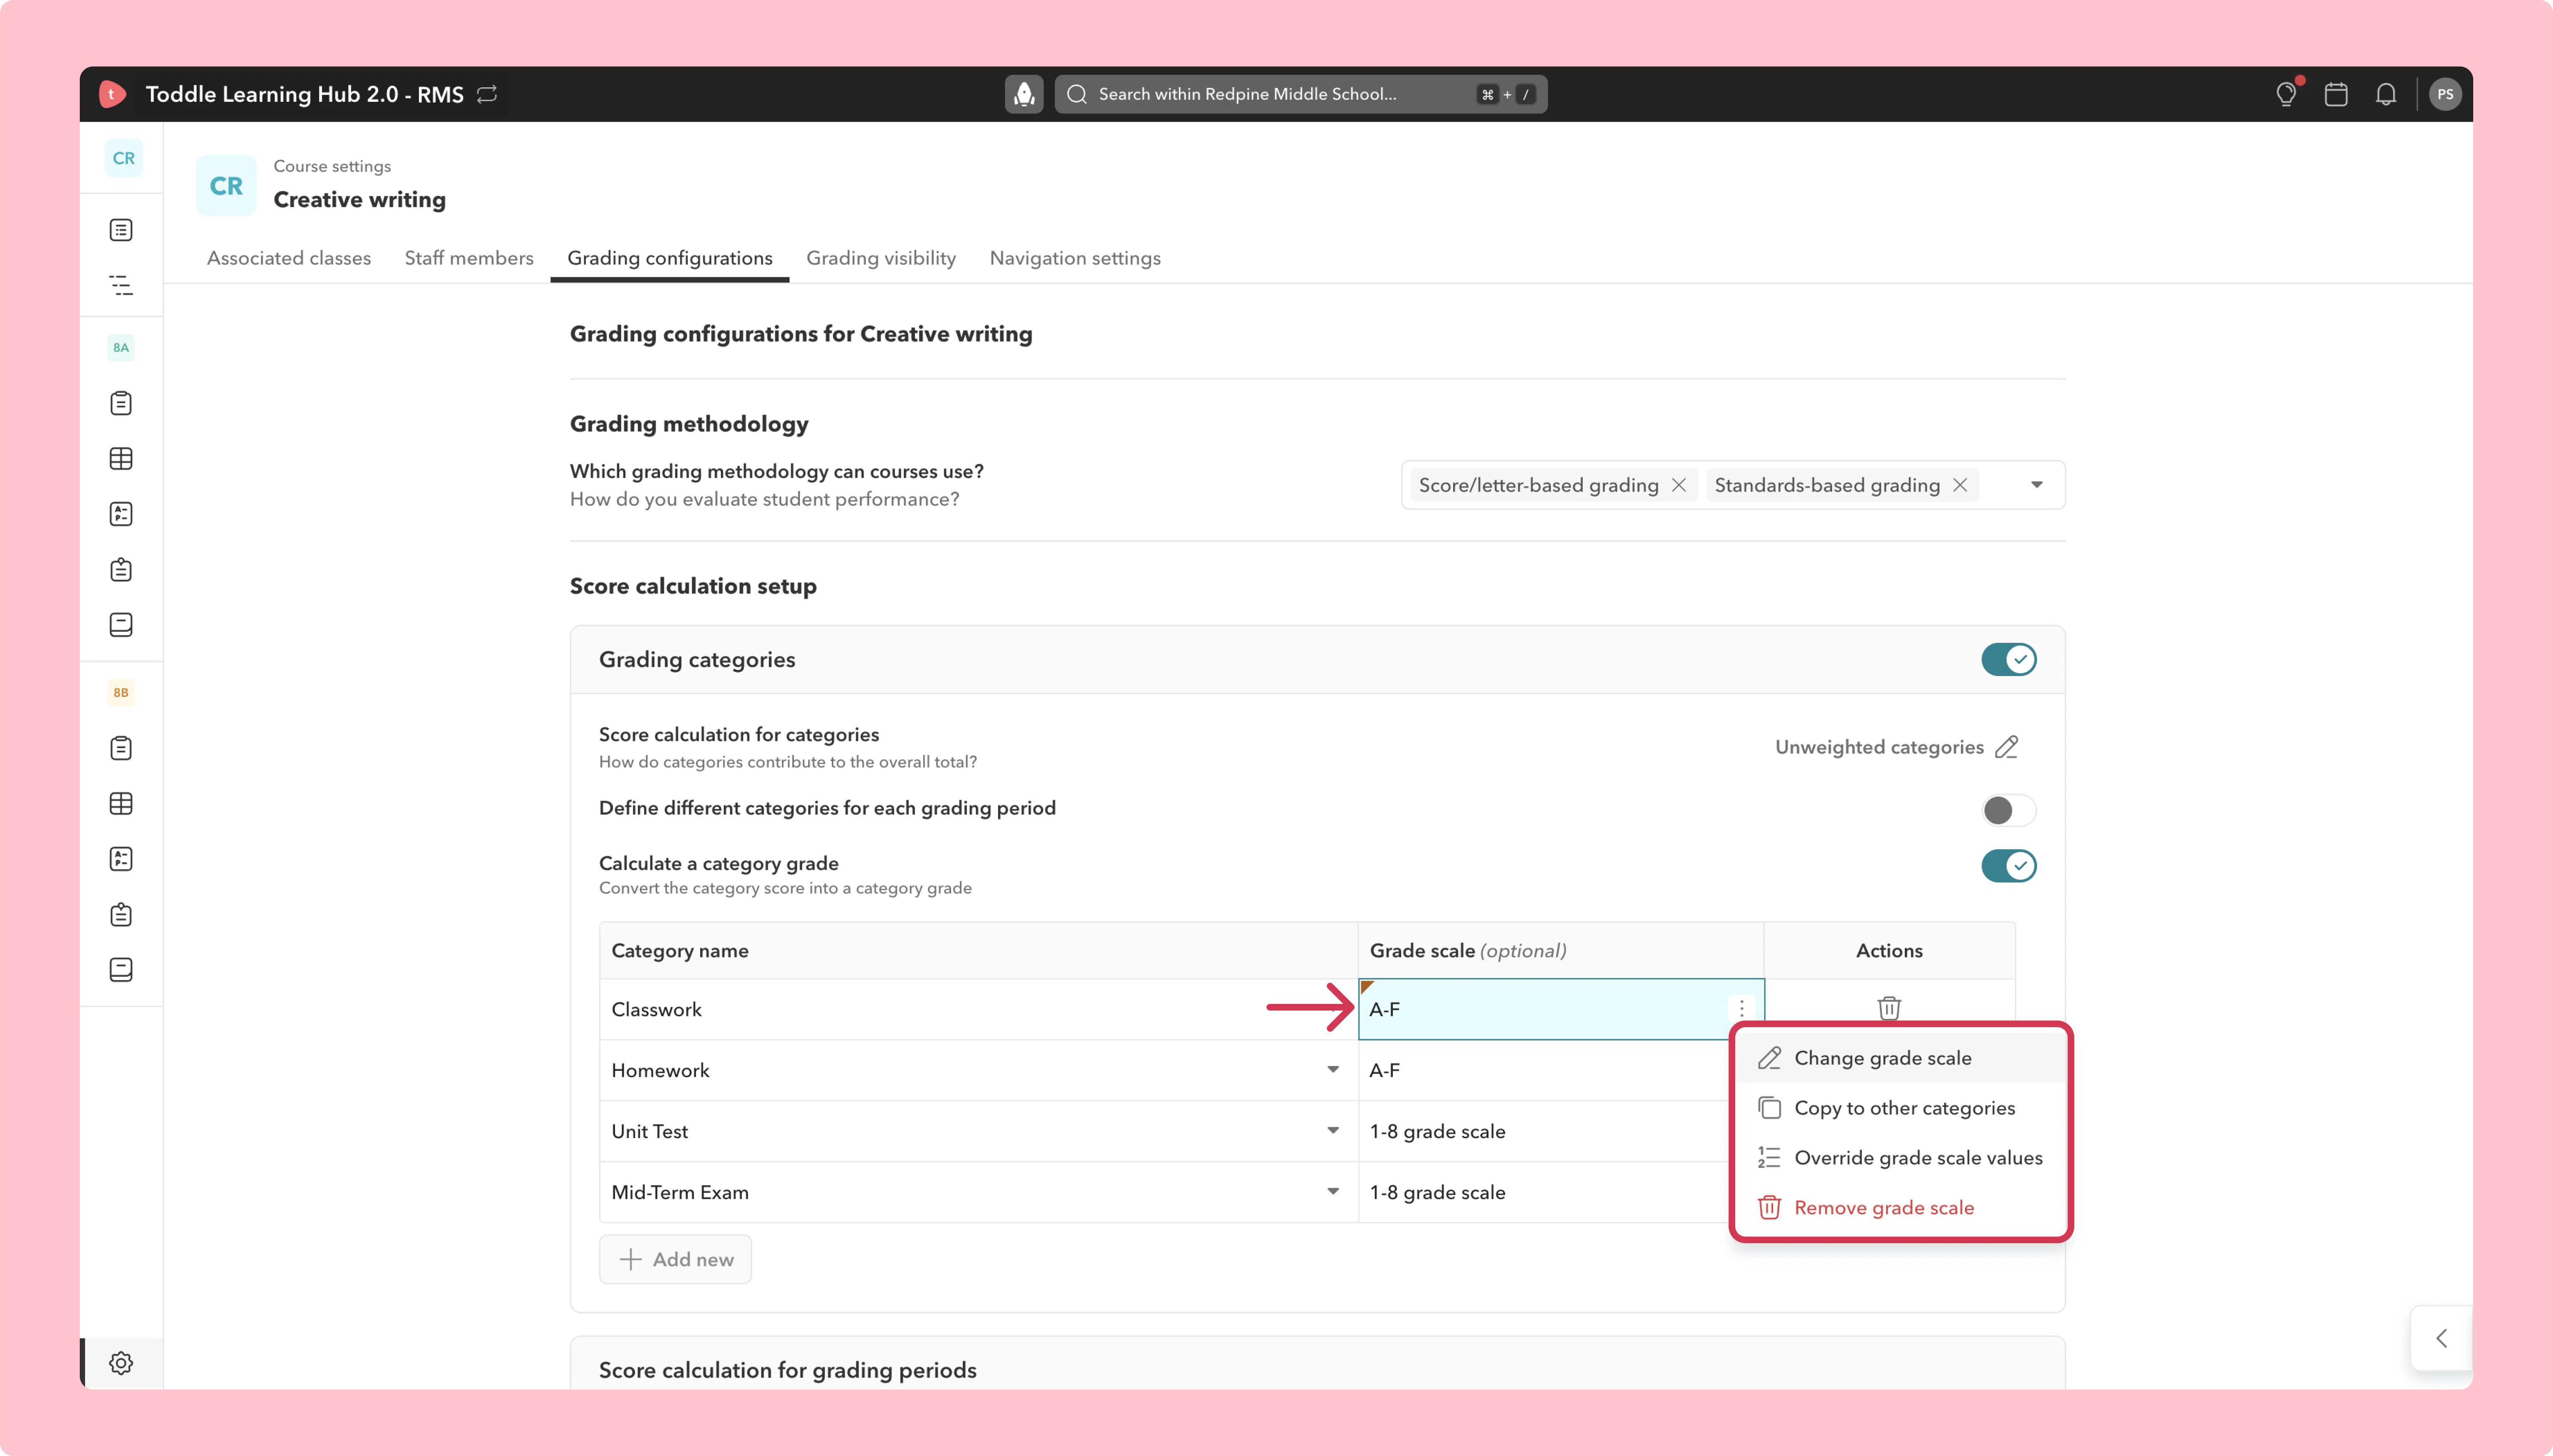
Task: Expand the Homework category dropdown arrow
Action: (1332, 1070)
